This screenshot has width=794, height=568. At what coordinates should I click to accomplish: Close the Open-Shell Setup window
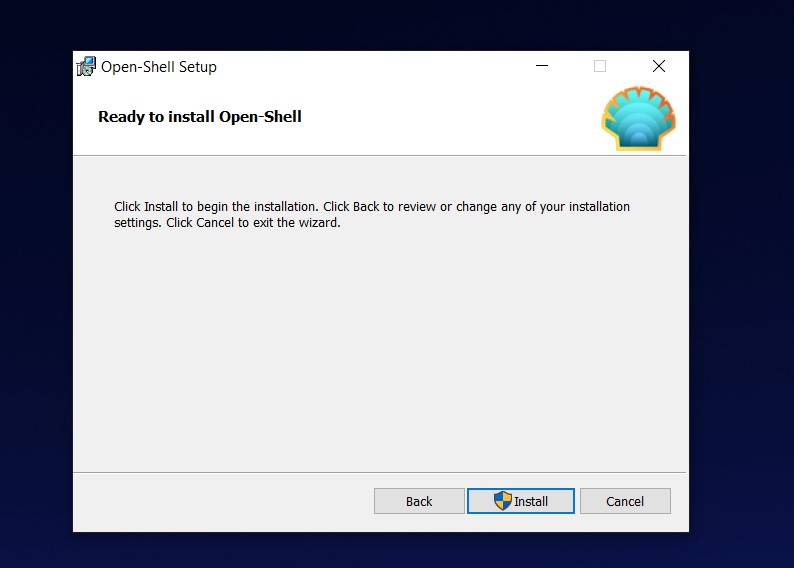tap(659, 66)
